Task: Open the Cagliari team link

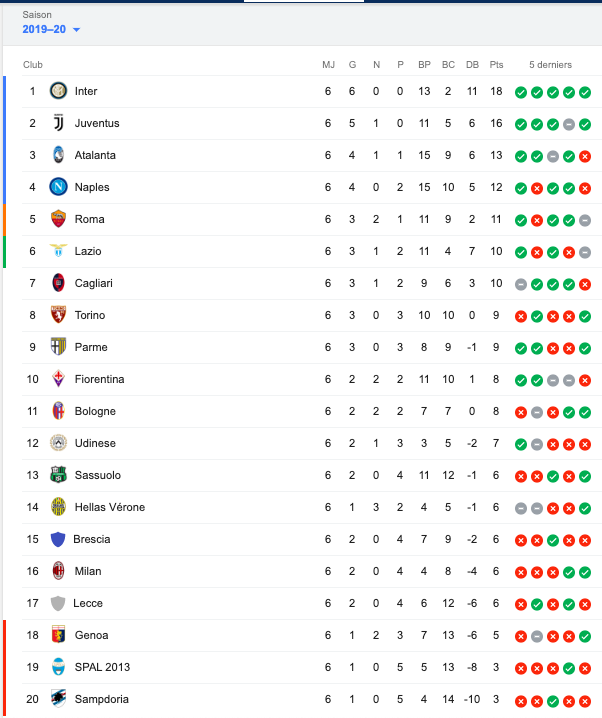Action: tap(93, 283)
